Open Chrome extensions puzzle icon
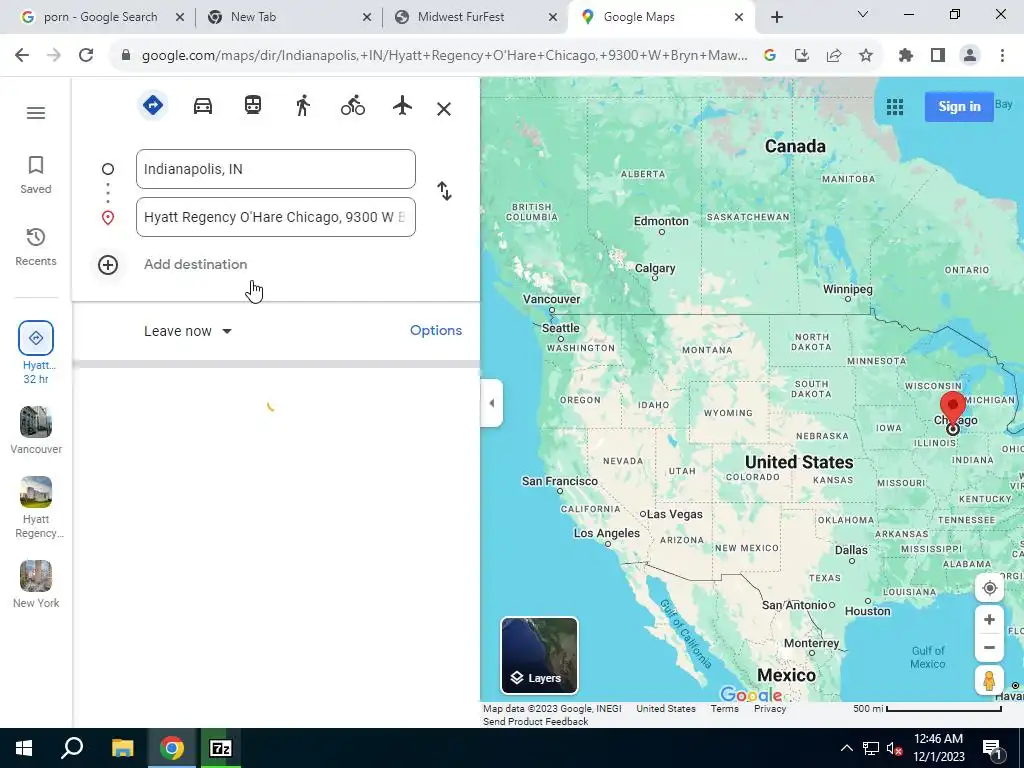 (x=905, y=56)
